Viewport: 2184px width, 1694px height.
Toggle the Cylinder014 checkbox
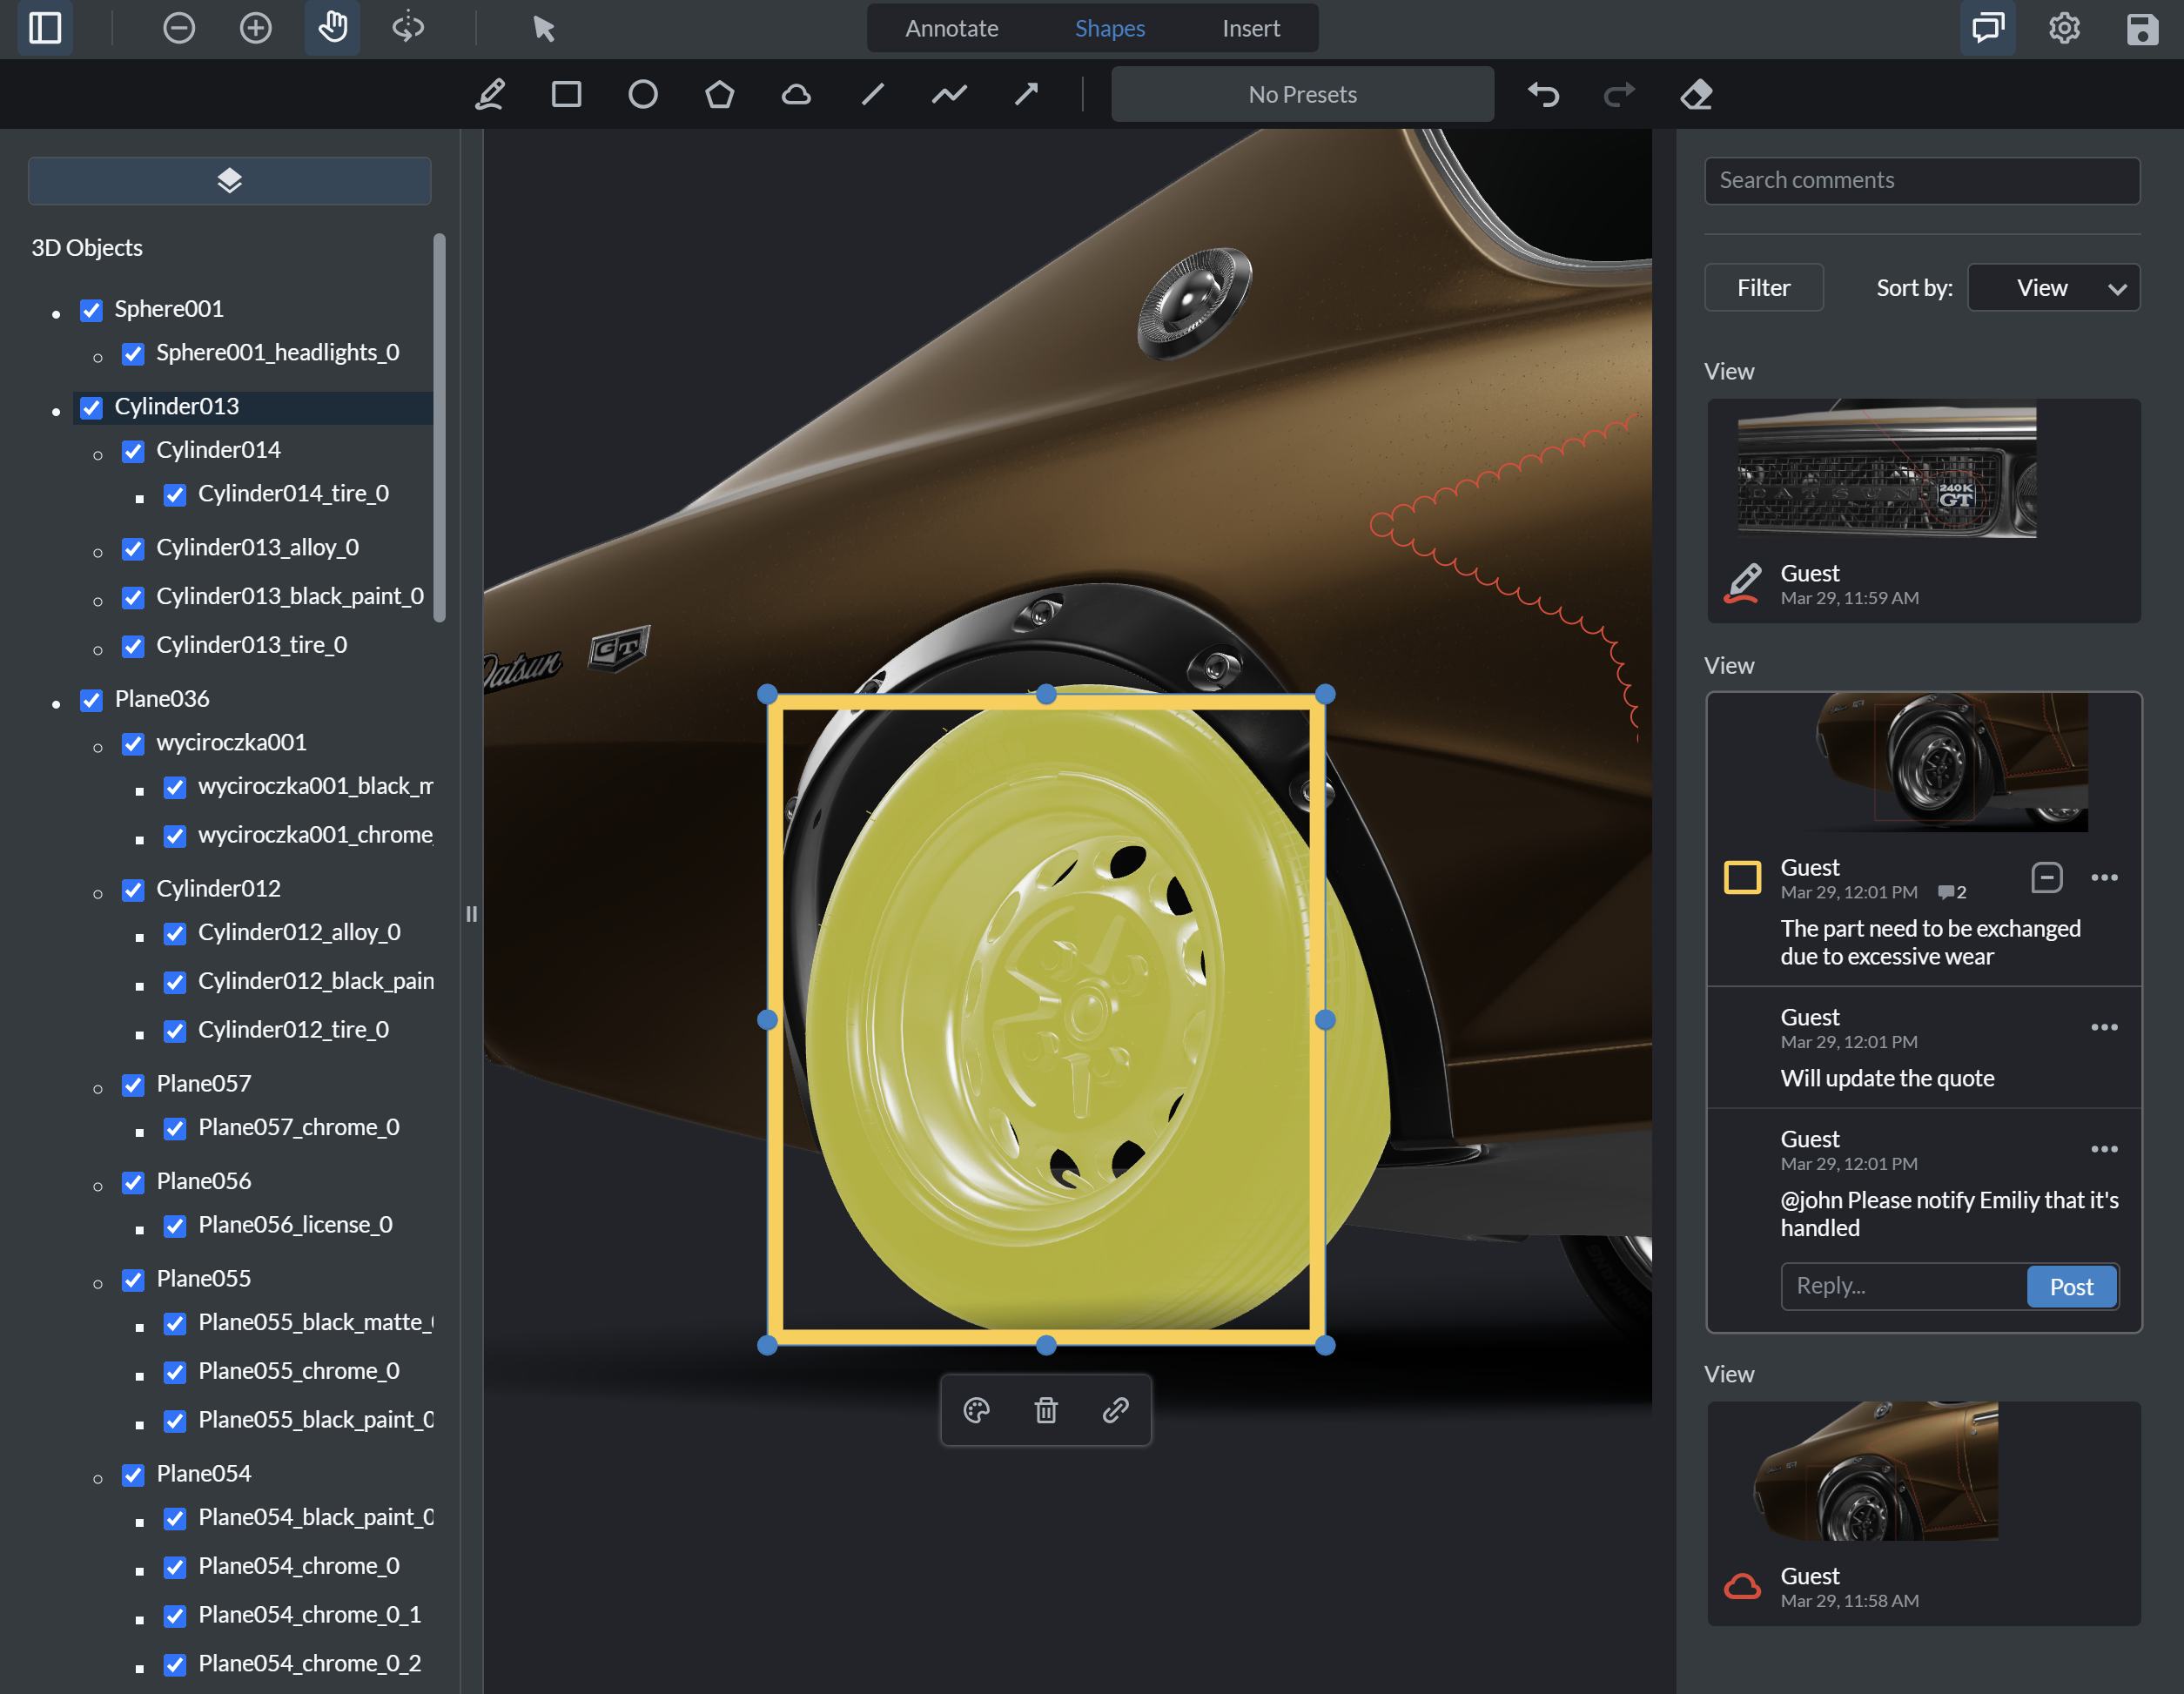tap(133, 451)
